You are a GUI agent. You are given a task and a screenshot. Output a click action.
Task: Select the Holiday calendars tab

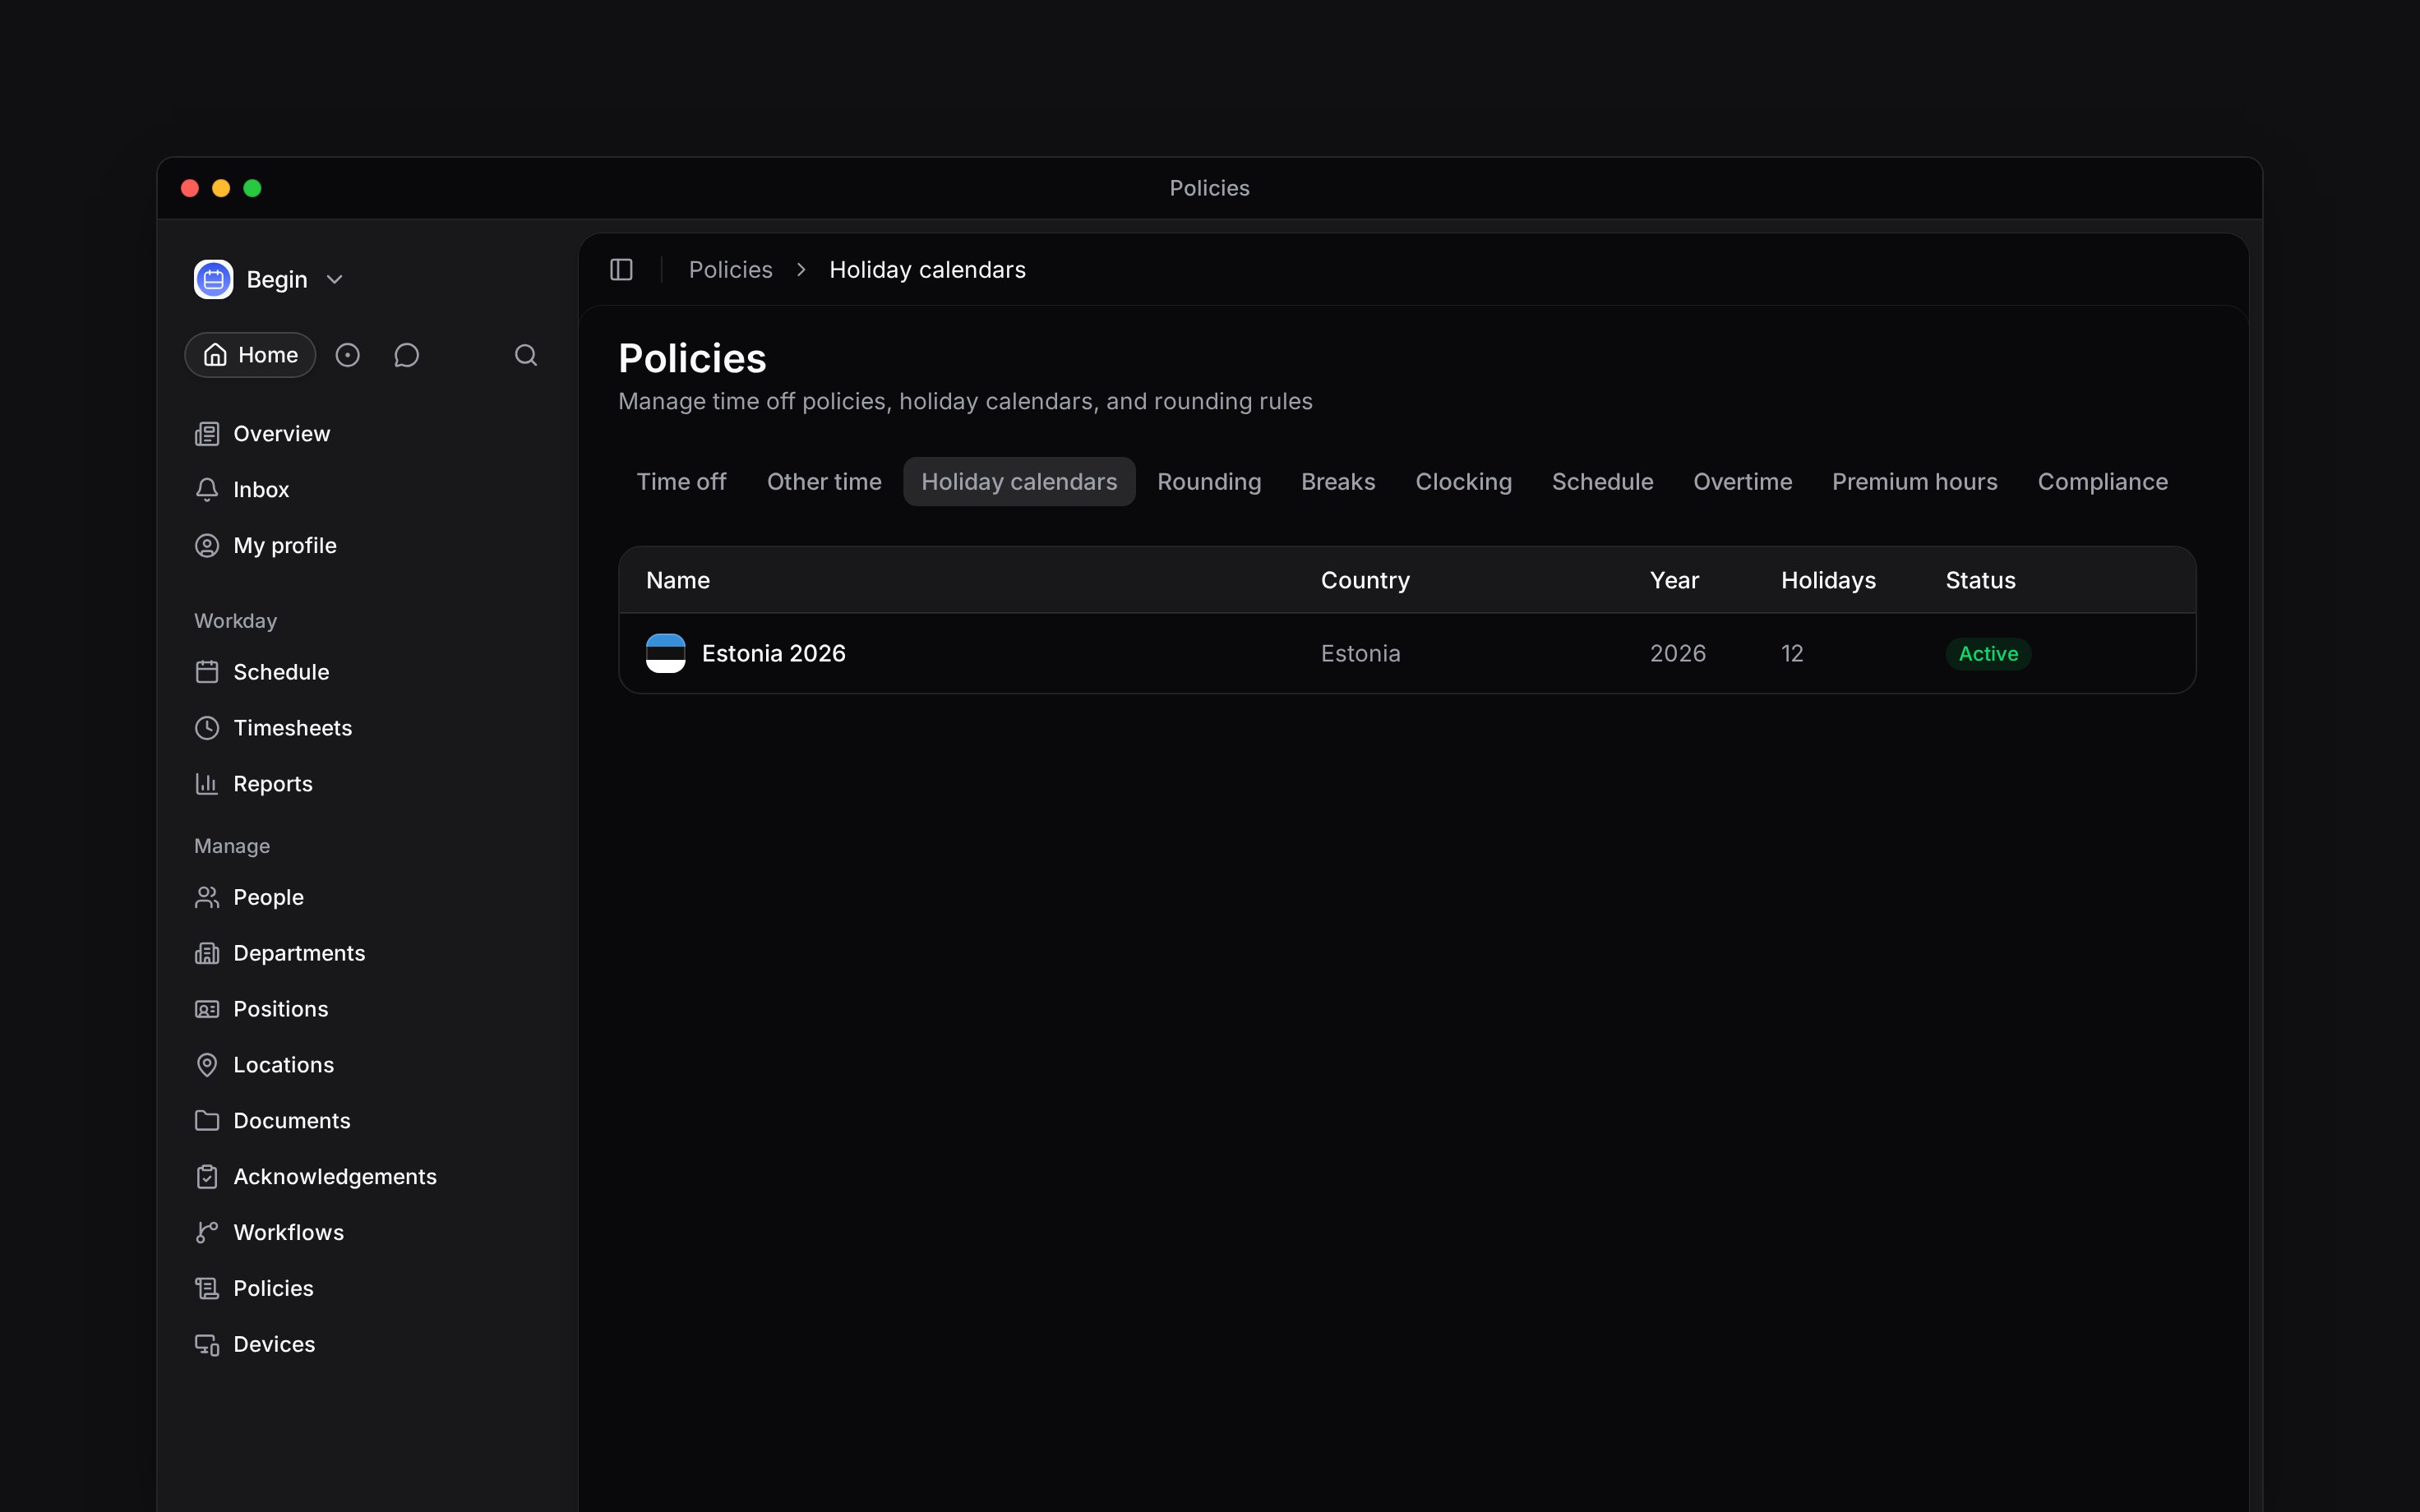(x=1019, y=482)
